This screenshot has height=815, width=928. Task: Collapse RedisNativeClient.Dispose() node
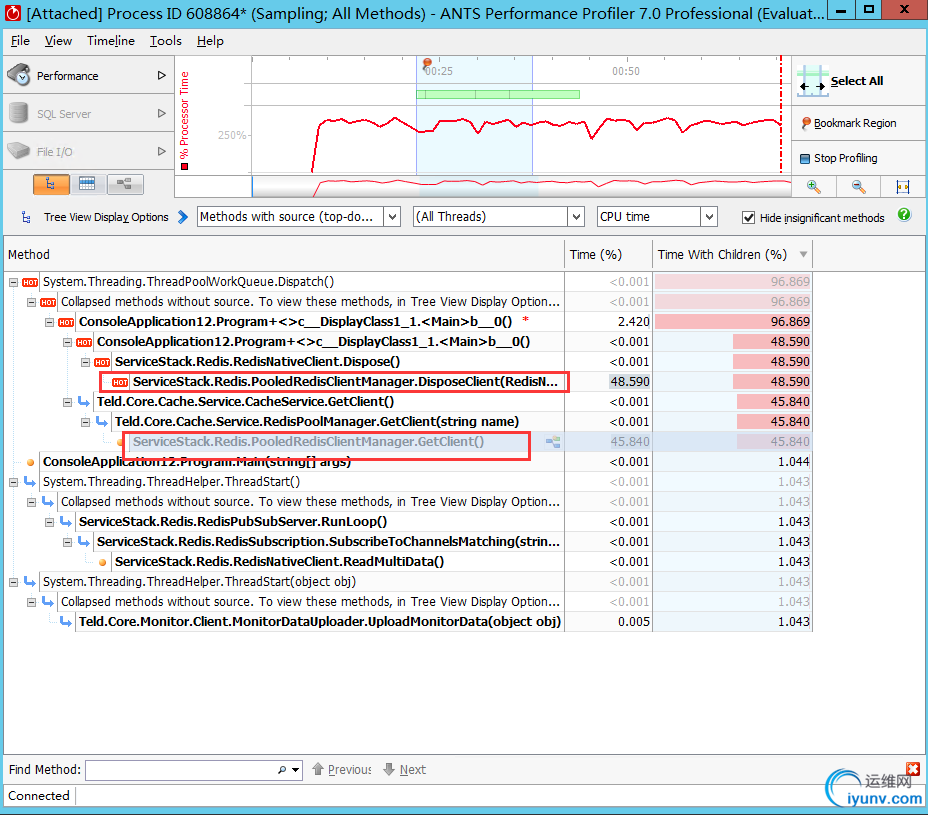pos(85,362)
